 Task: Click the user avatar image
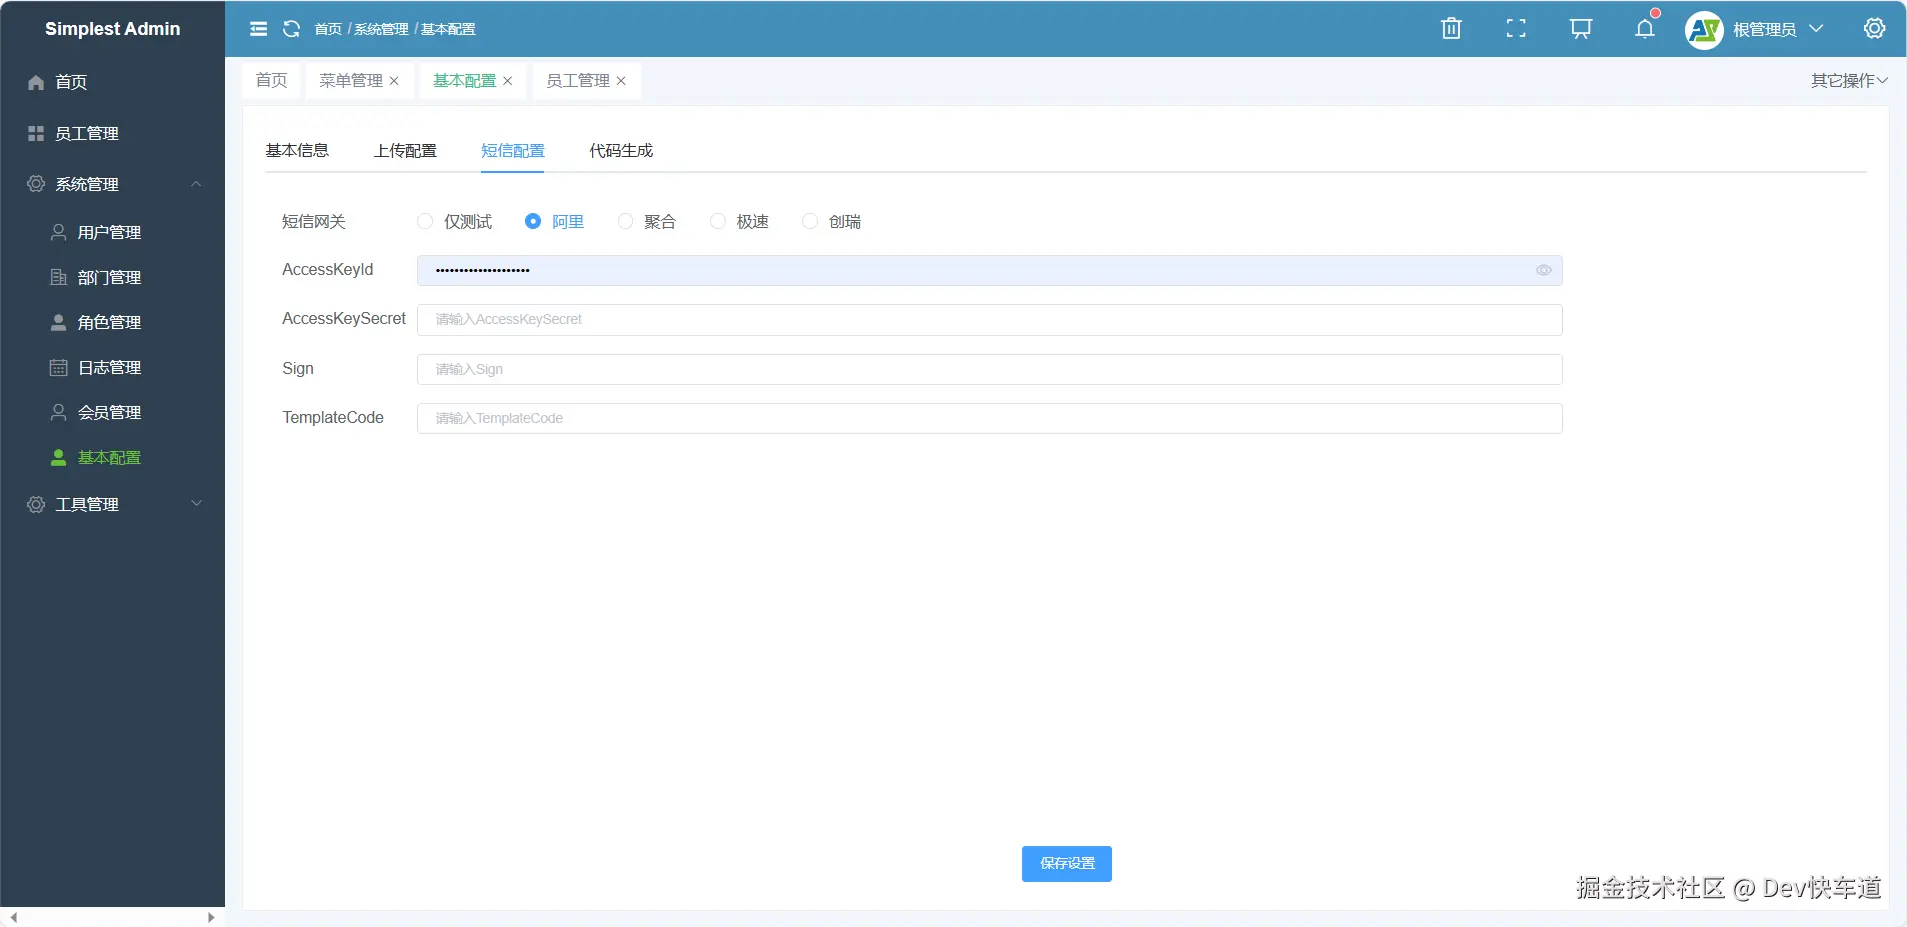pos(1704,30)
